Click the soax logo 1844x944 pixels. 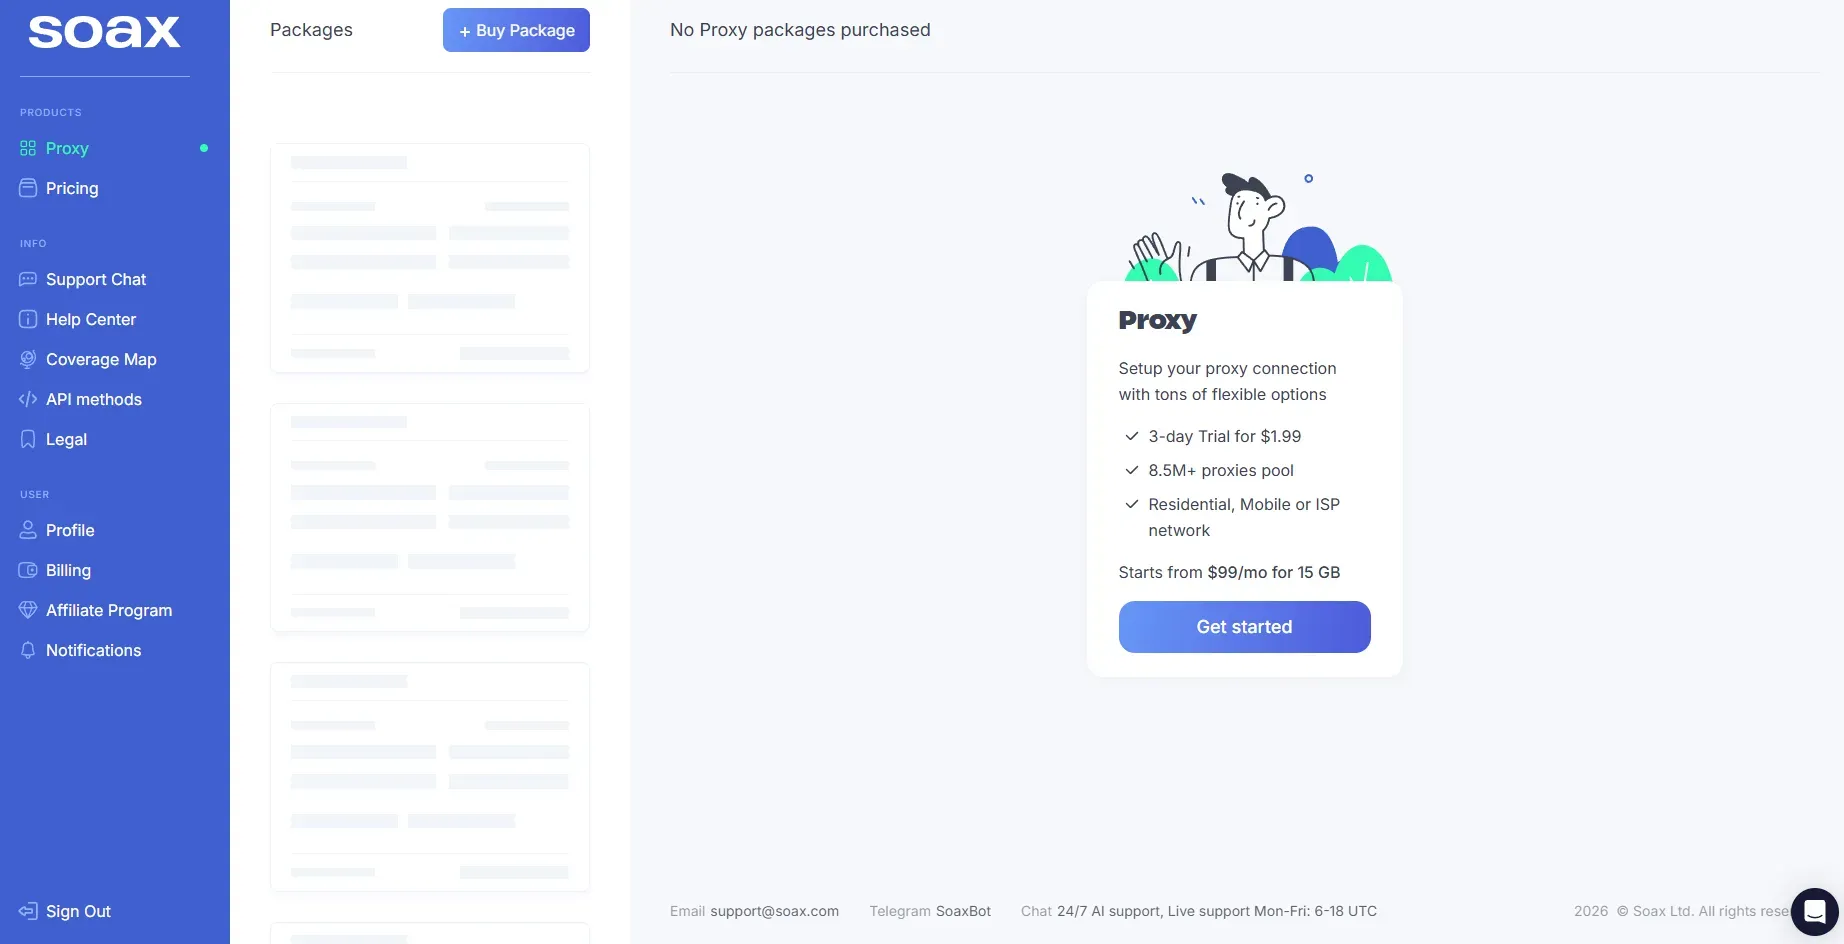pos(104,32)
